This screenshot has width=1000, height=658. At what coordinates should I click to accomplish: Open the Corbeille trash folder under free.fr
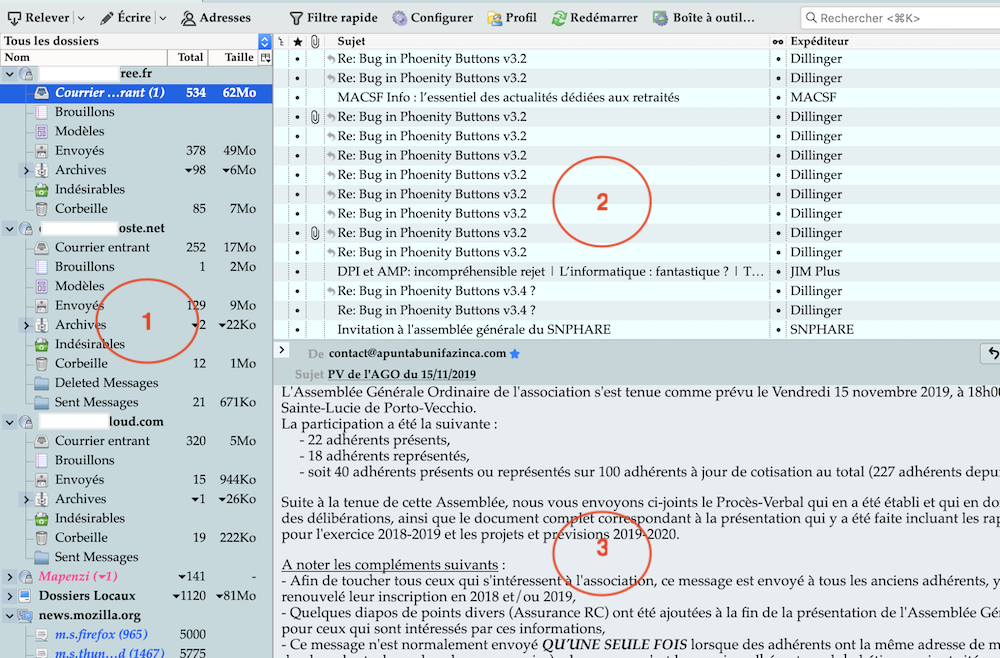coord(81,209)
